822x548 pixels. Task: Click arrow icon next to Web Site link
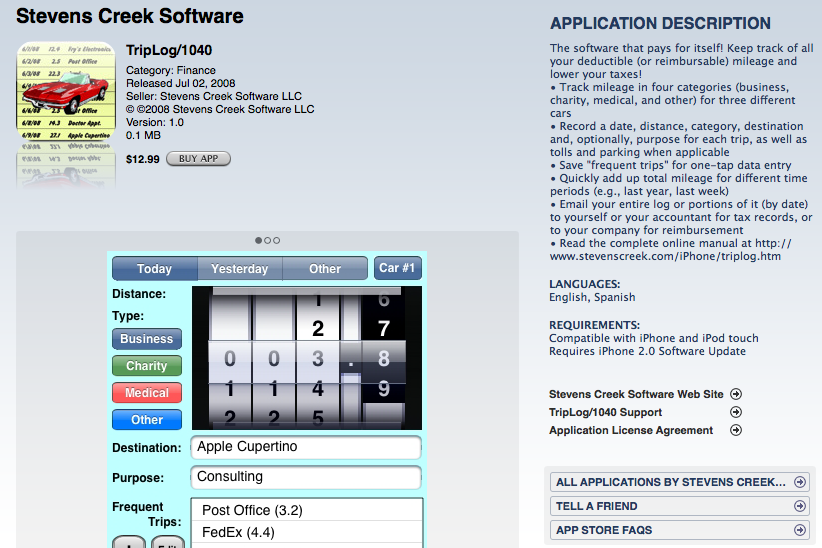click(x=736, y=394)
